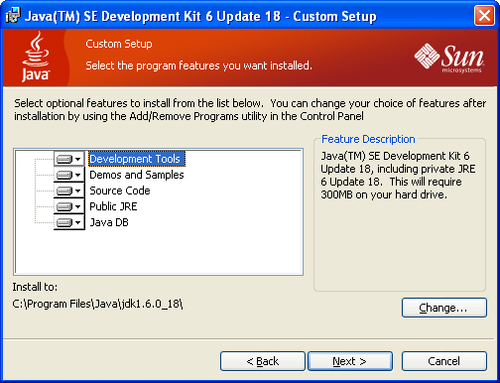Viewport: 500px width, 383px height.
Task: Click the Java coffee cup logo
Action: pyautogui.click(x=36, y=56)
